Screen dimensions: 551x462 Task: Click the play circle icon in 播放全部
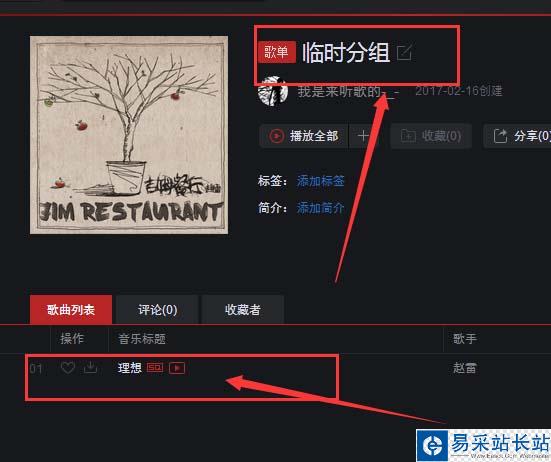(x=277, y=136)
